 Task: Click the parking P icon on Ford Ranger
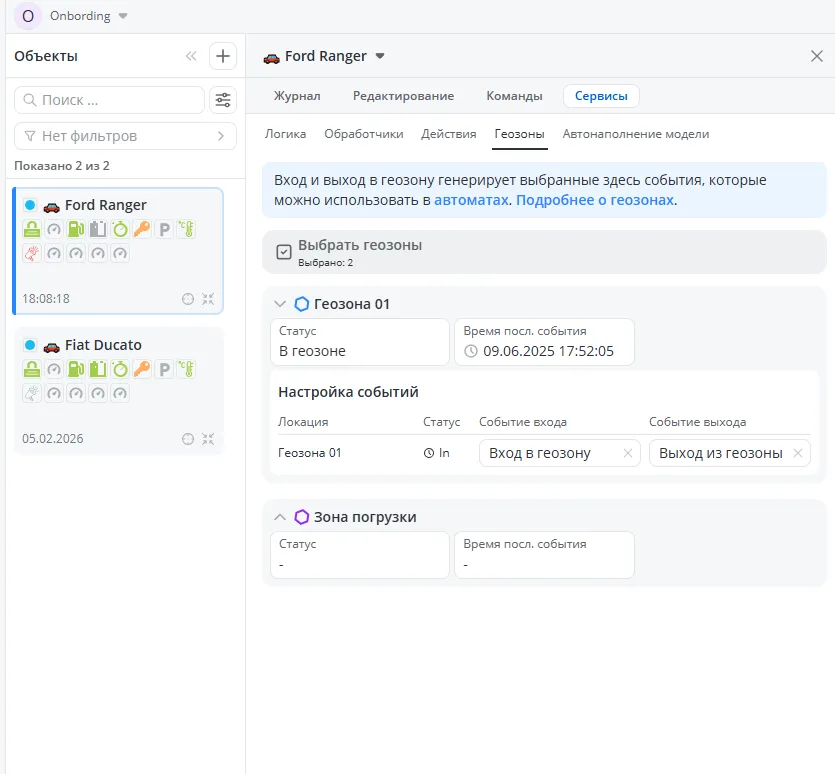(x=163, y=229)
